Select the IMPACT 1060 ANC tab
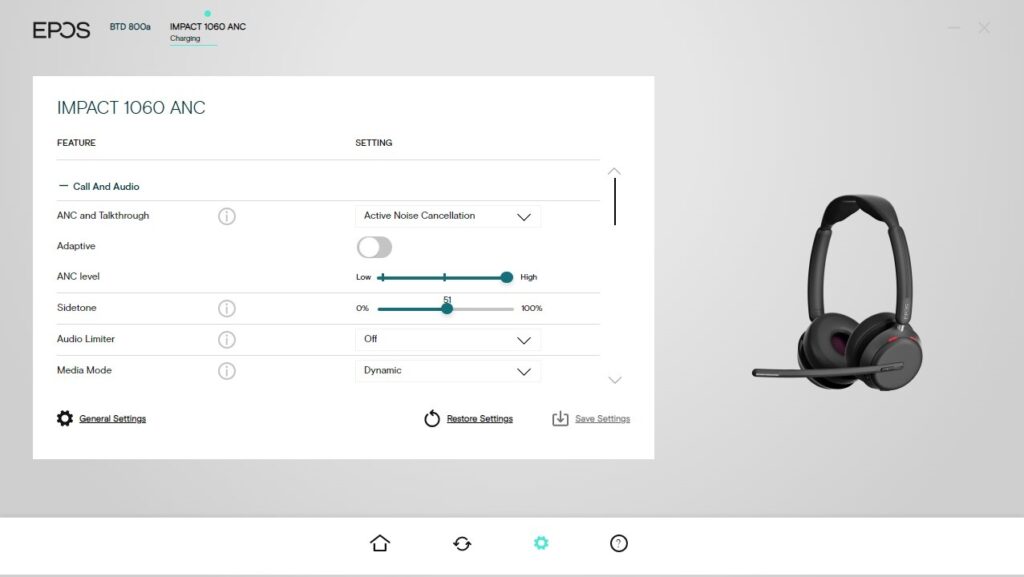This screenshot has height=577, width=1024. [207, 27]
